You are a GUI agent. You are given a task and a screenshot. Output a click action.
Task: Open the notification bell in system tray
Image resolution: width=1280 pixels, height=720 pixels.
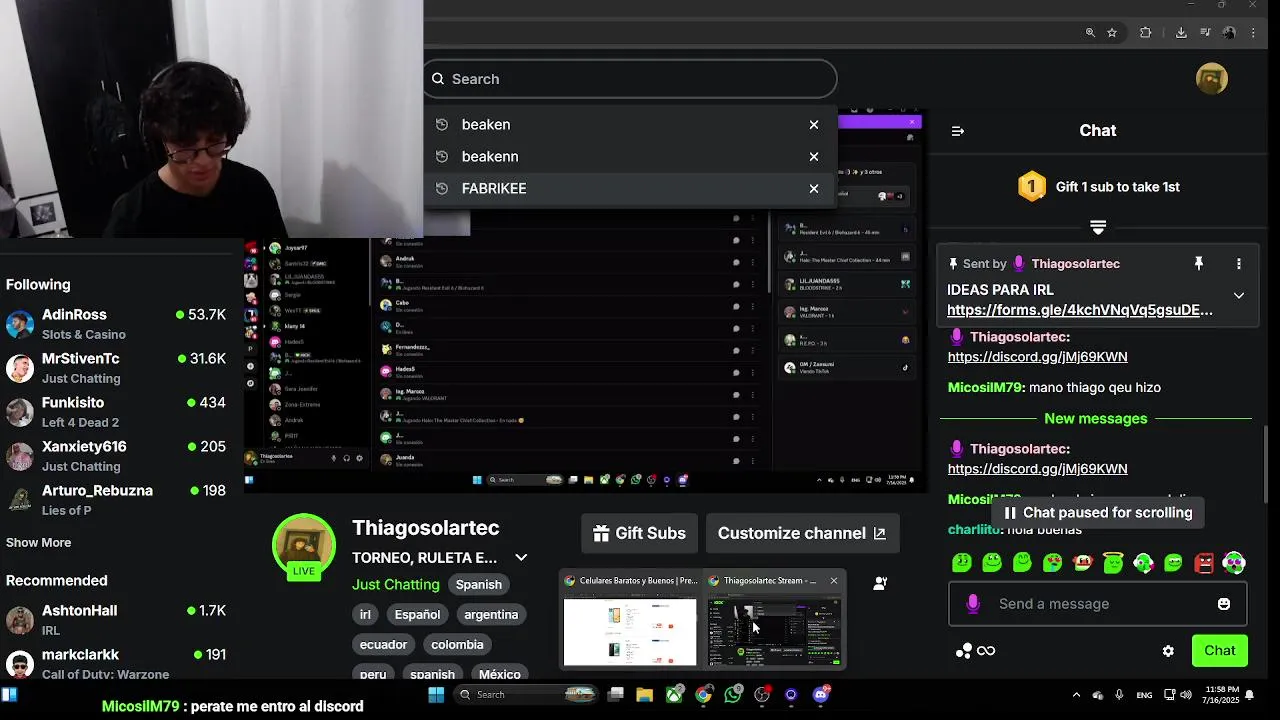[x=1250, y=695]
